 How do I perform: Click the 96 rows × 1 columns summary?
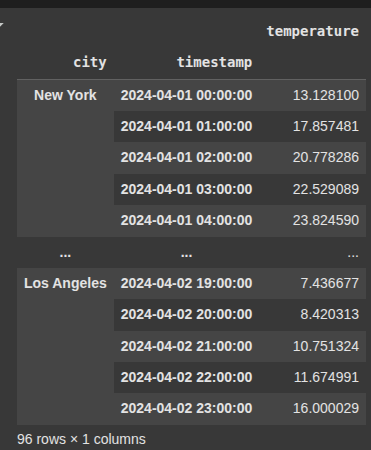81,439
